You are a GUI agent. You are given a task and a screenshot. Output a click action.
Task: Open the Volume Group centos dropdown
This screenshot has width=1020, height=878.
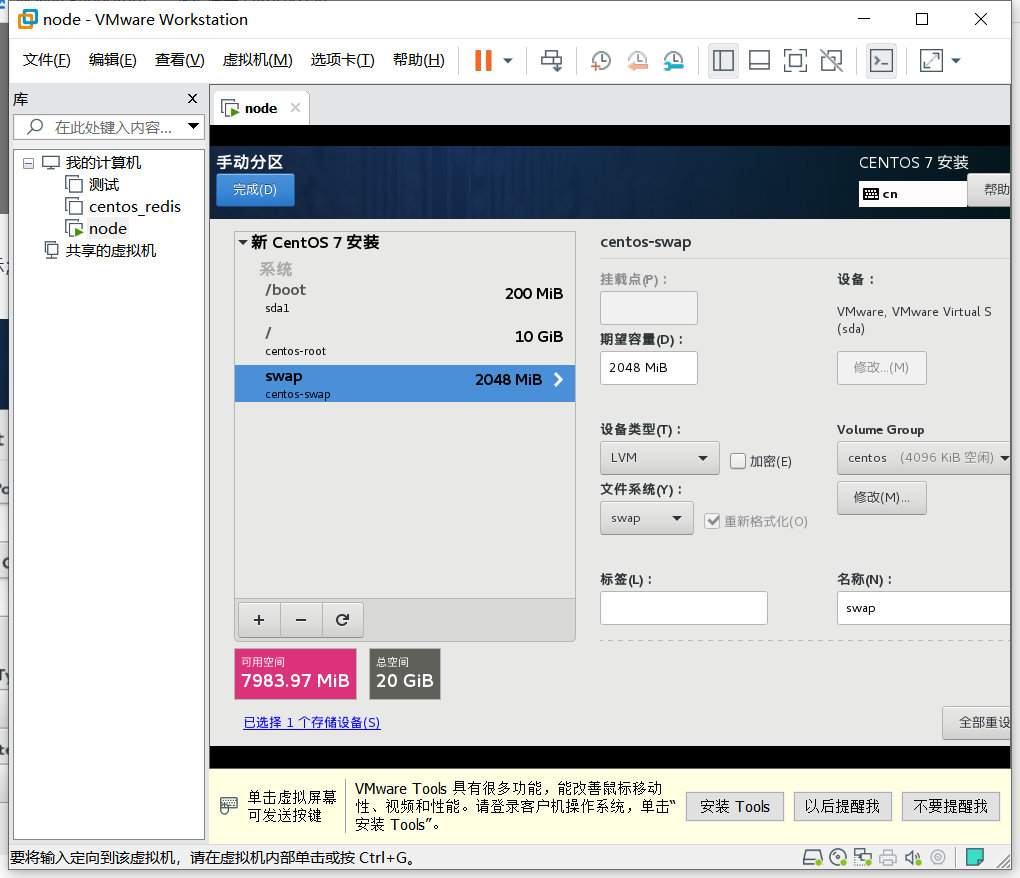[x=924, y=458]
